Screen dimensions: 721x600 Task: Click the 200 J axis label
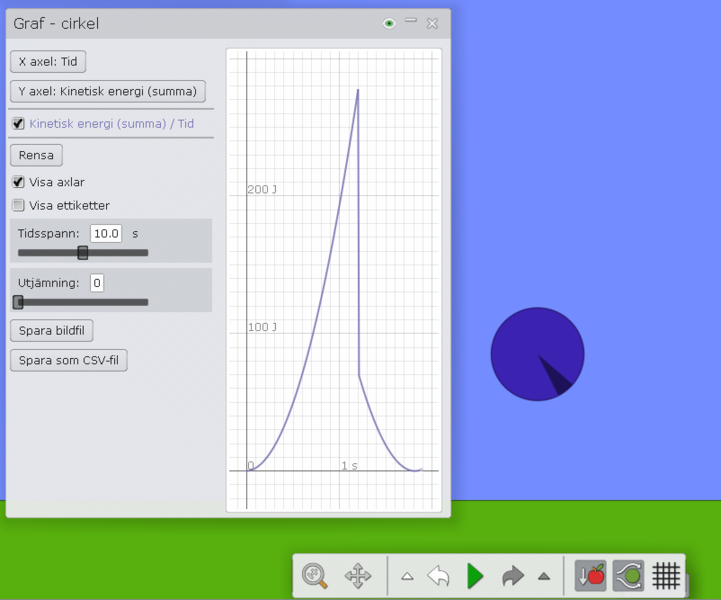tap(262, 189)
